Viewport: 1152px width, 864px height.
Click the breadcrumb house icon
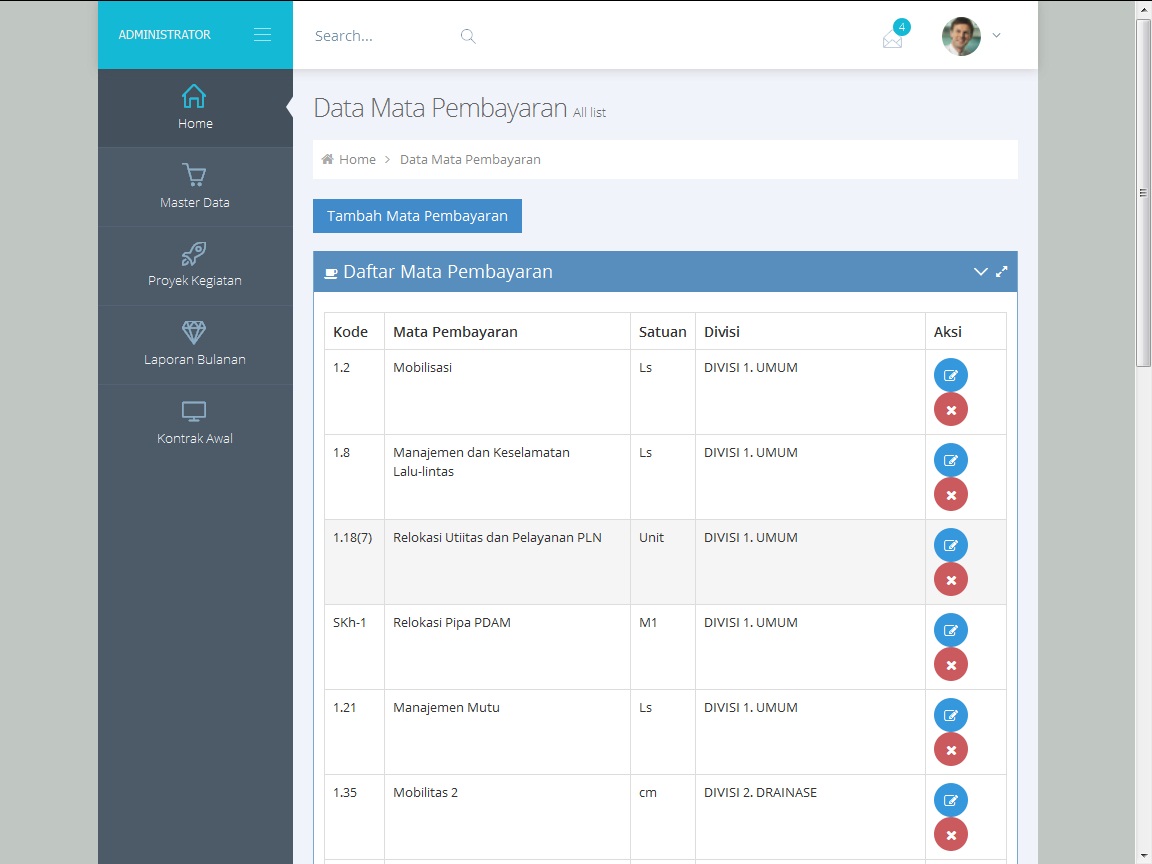click(x=328, y=159)
